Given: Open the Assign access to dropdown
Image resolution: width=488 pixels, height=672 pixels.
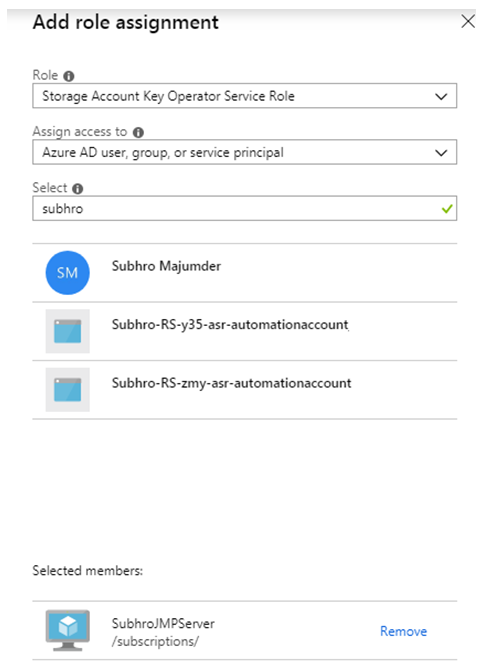Looking at the screenshot, I should [245, 152].
